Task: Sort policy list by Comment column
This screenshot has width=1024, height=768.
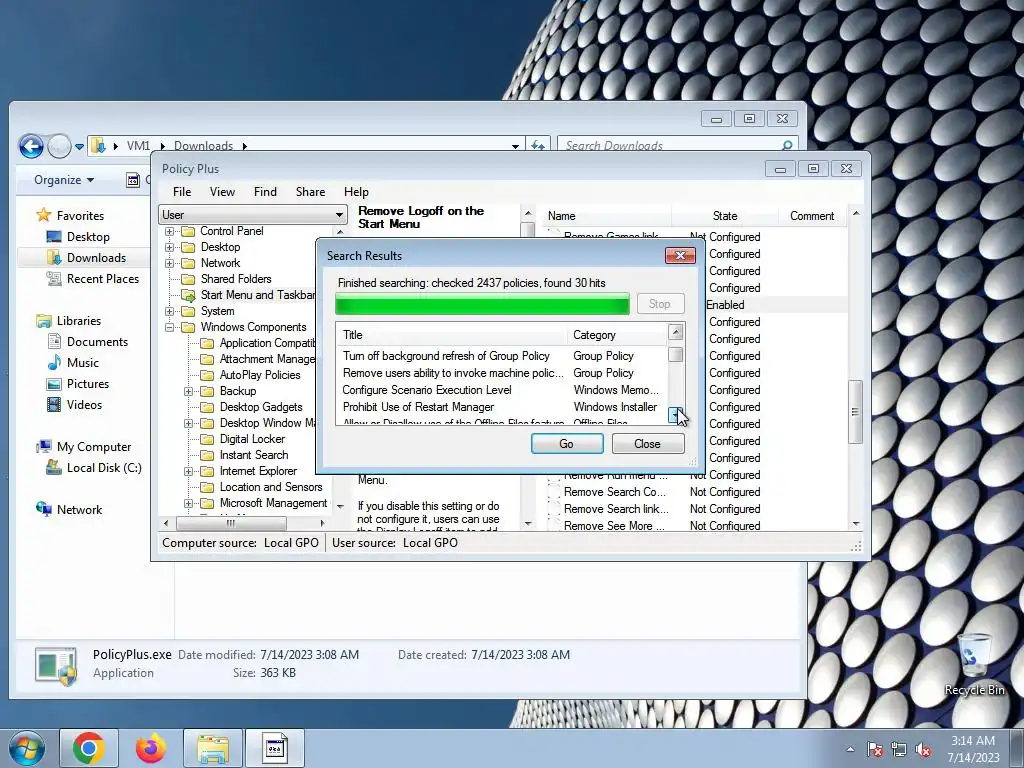Action: click(812, 216)
